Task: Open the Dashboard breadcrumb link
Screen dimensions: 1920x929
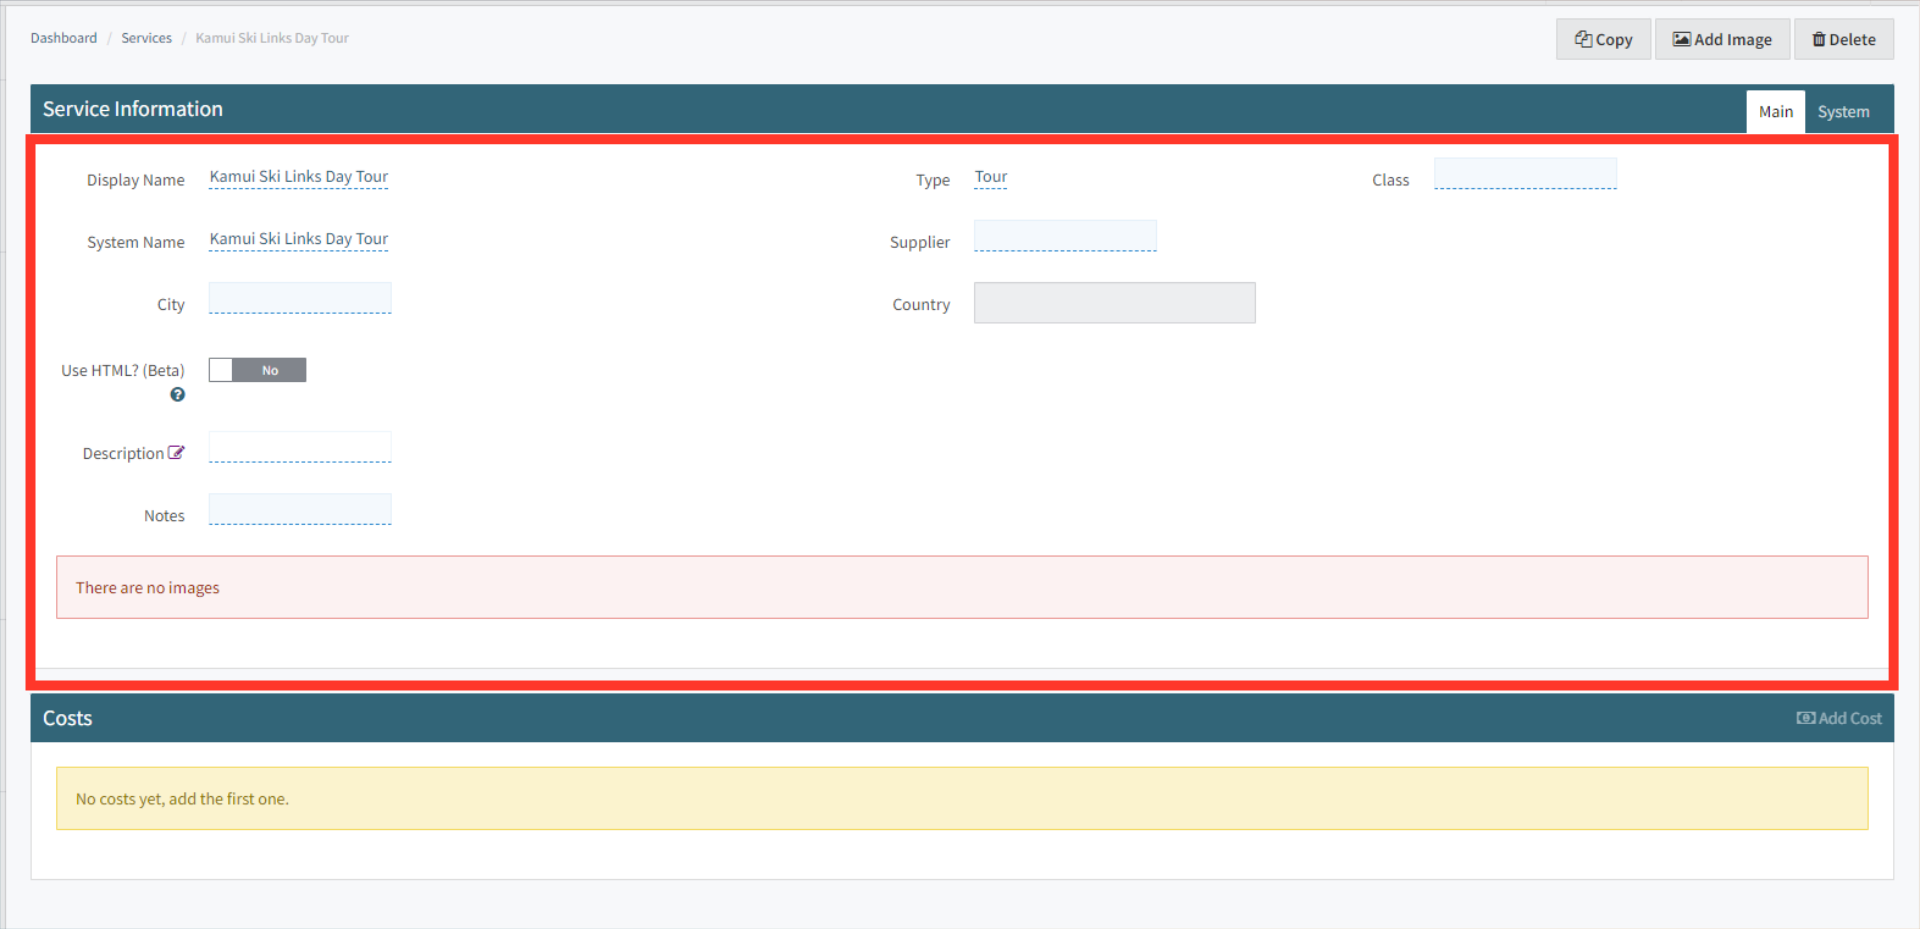Action: click(64, 38)
